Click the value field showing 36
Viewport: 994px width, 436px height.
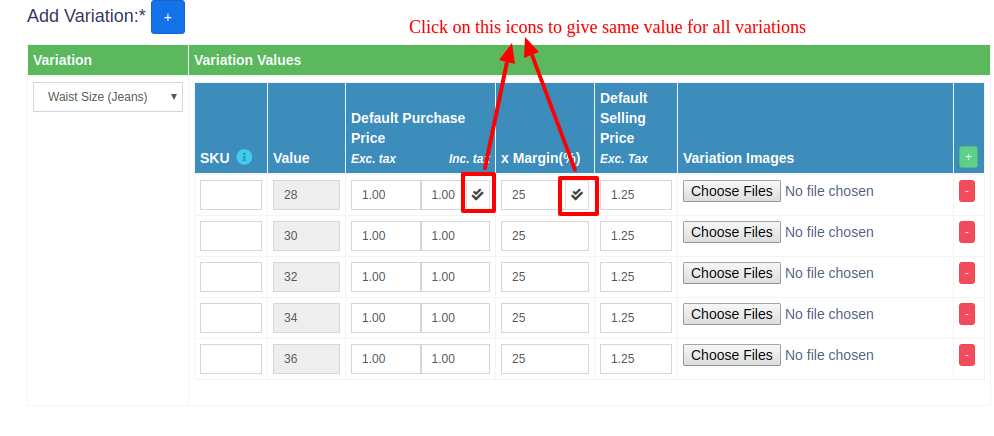[306, 359]
